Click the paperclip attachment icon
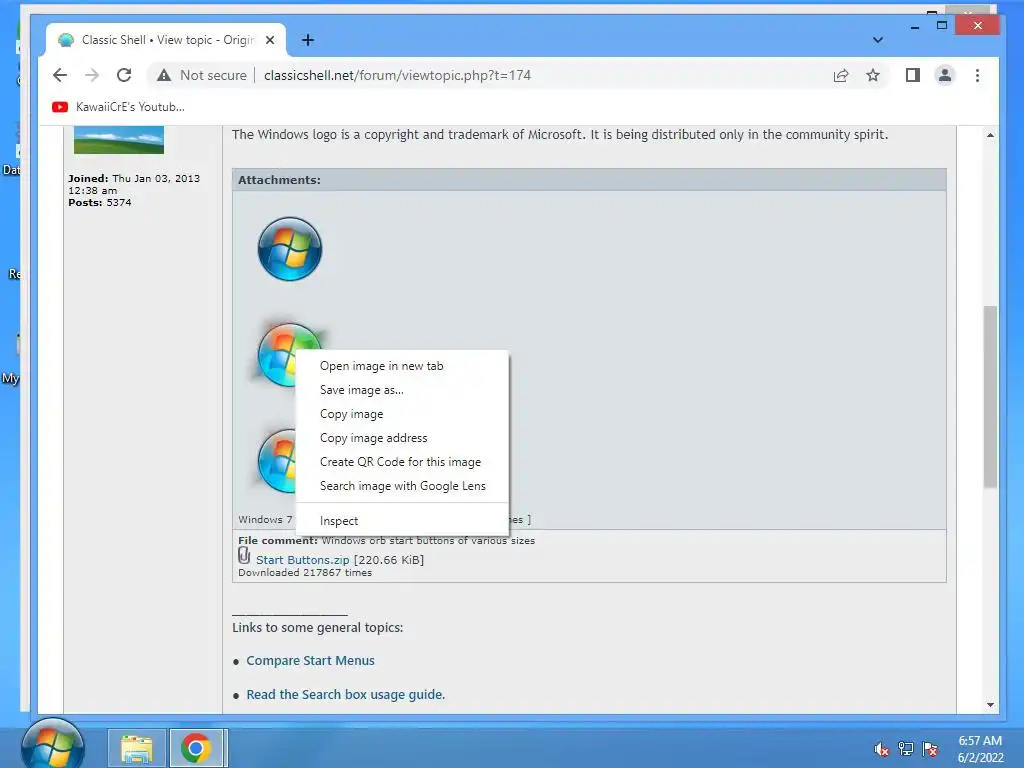Screen dimensions: 1024x768 pos(244,556)
